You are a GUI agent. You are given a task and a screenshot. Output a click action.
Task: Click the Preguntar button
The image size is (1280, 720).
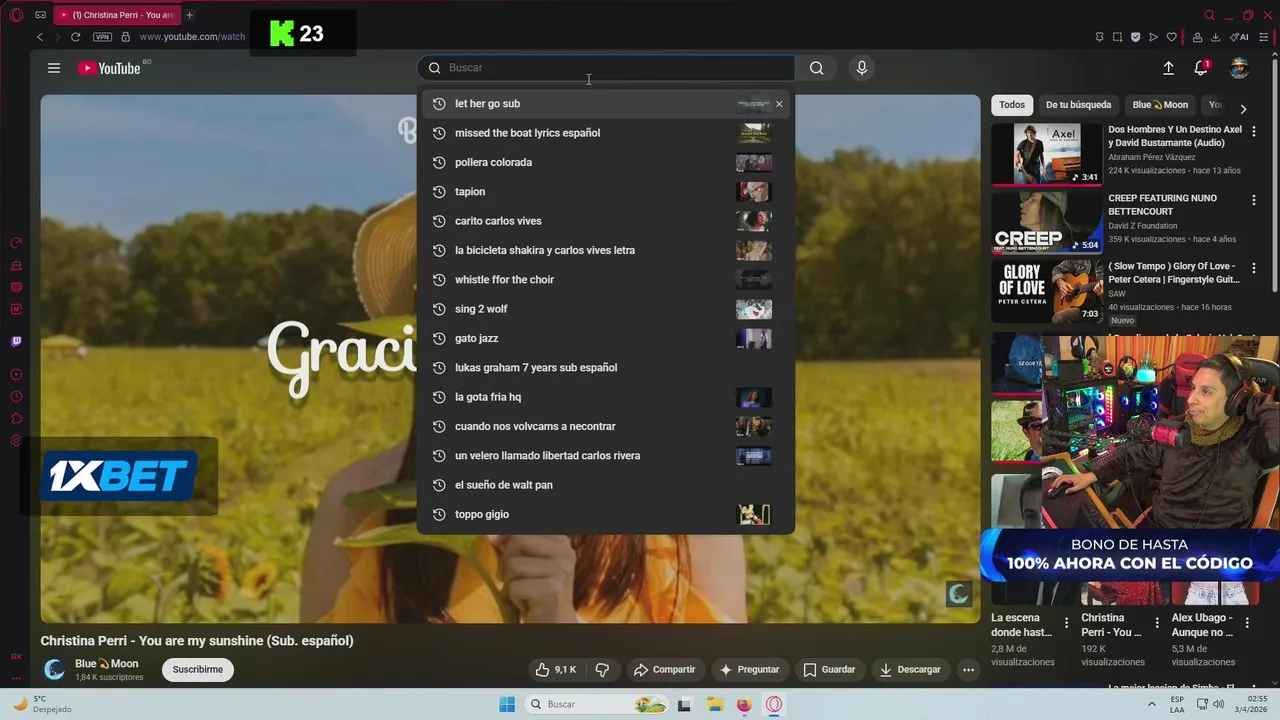tap(749, 669)
